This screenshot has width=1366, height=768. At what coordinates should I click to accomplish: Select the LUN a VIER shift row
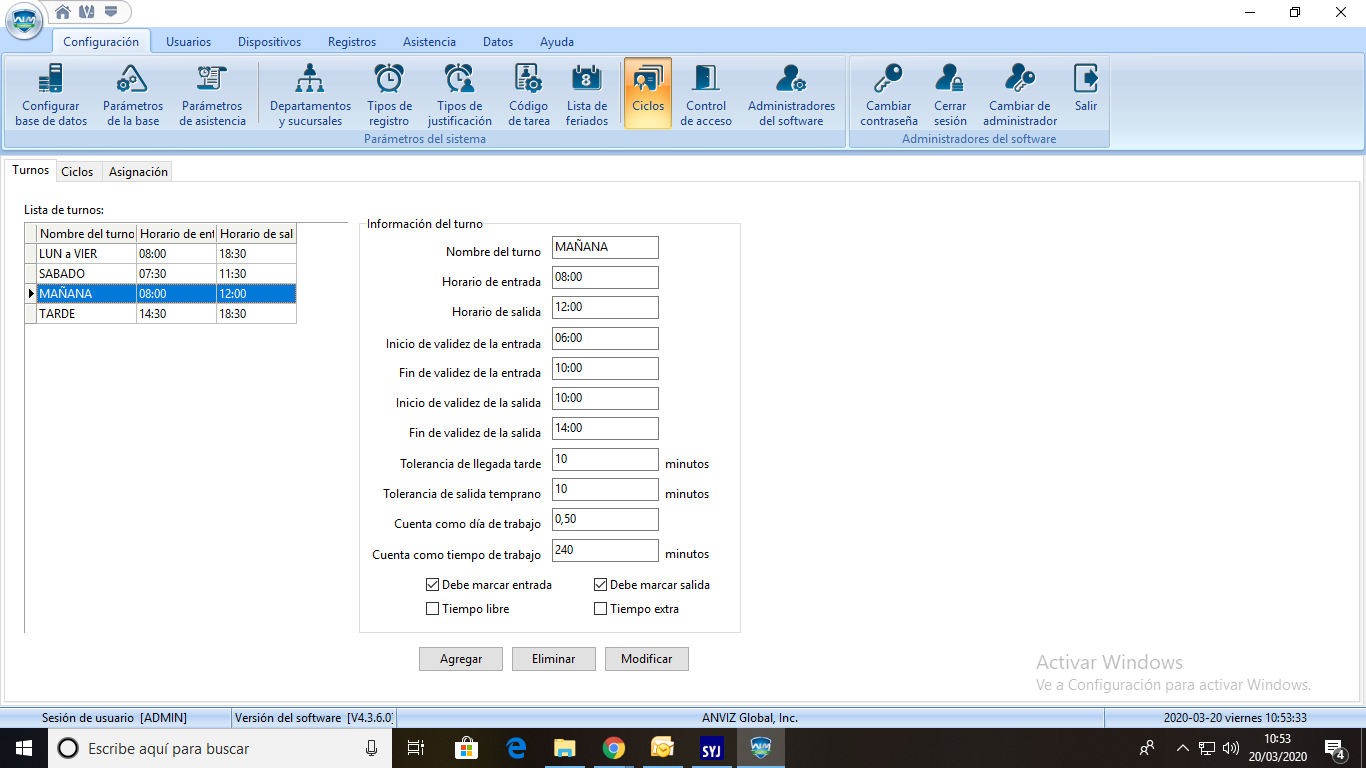[x=160, y=254]
